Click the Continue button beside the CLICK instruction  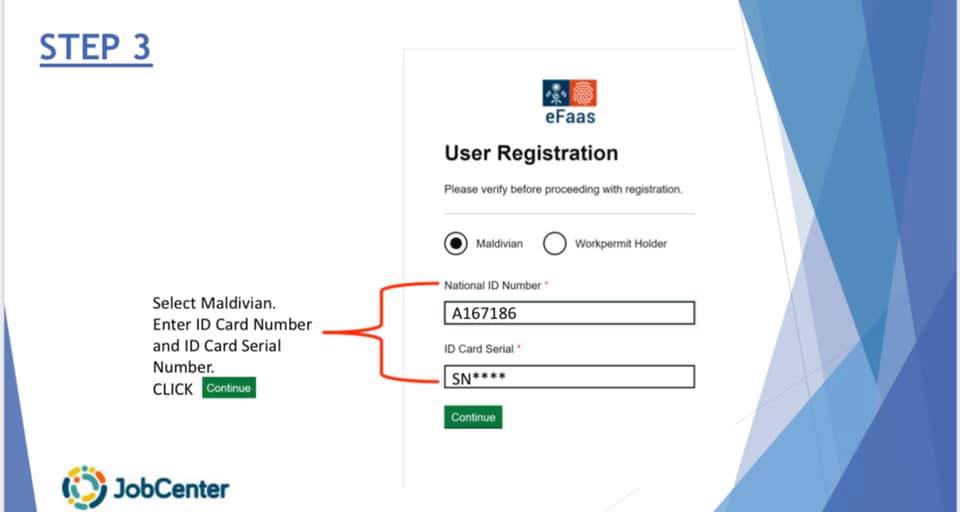(x=229, y=388)
